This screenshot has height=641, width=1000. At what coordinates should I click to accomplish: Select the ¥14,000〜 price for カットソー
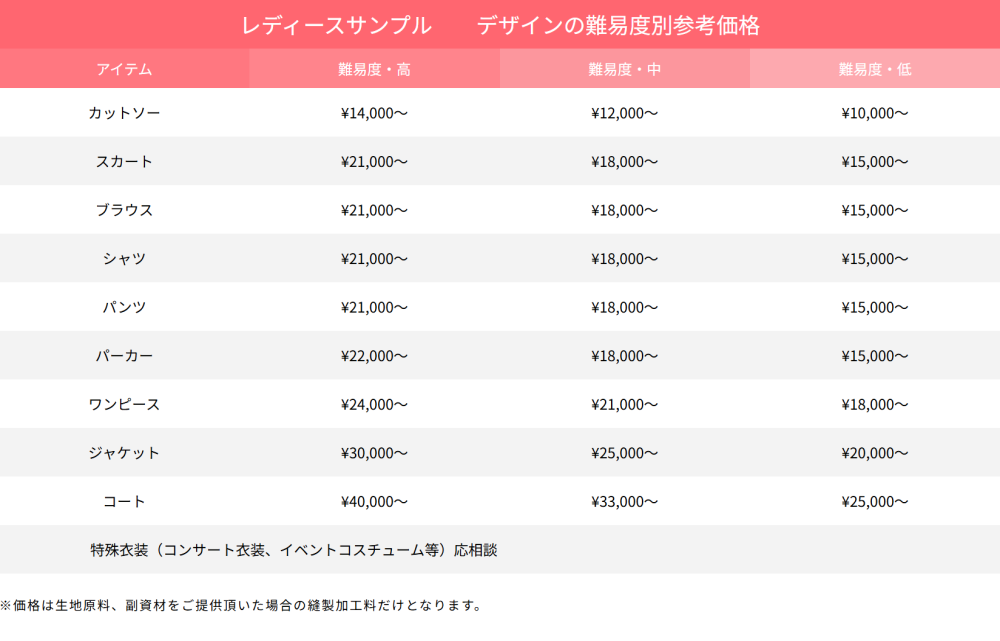pos(374,113)
